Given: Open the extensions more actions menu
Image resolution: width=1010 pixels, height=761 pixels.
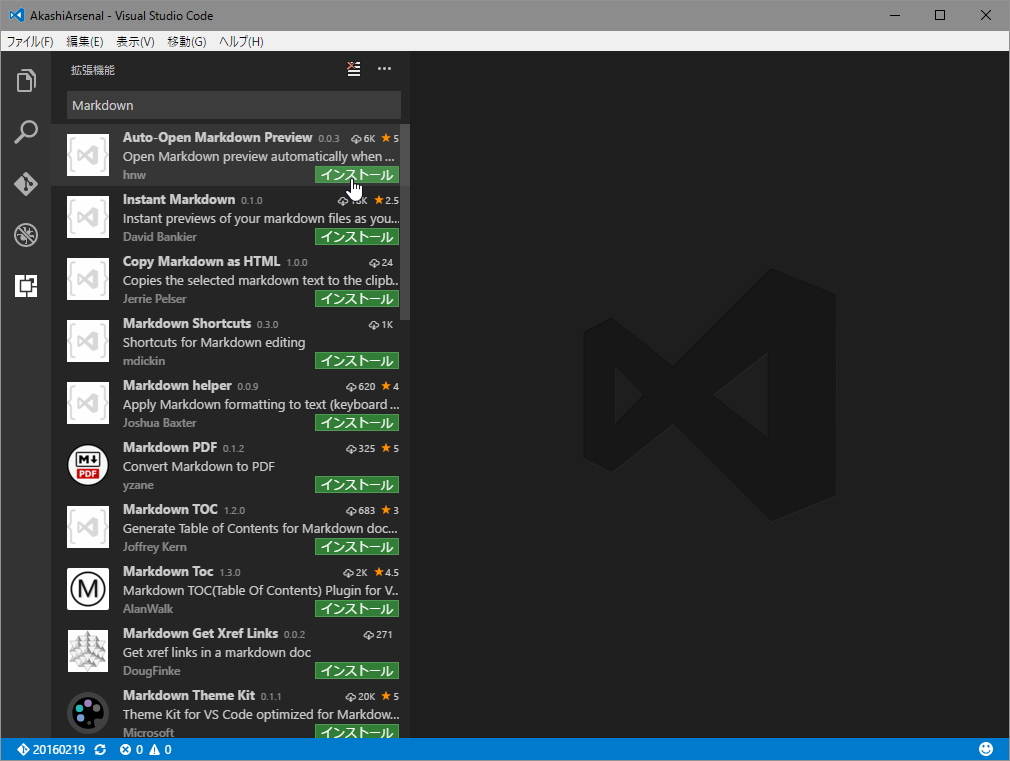Looking at the screenshot, I should (x=384, y=69).
